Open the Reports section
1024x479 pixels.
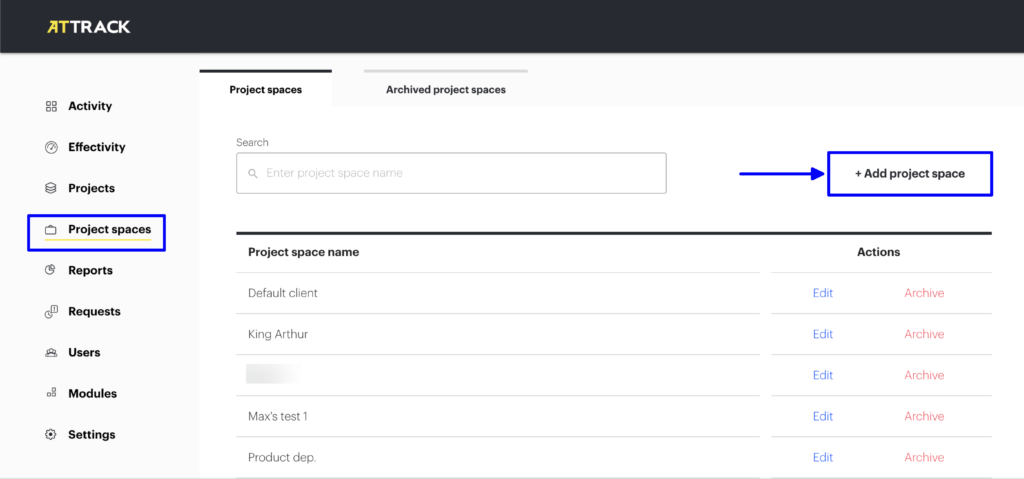click(x=90, y=270)
